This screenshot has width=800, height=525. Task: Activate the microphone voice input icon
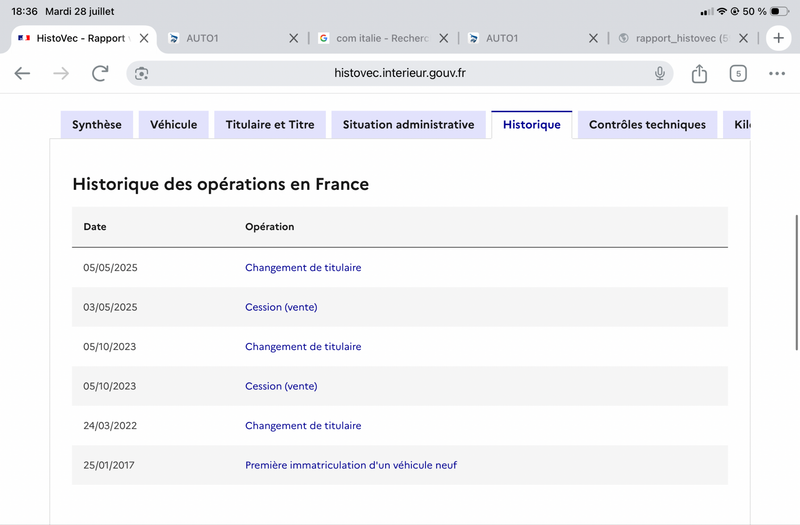660,73
